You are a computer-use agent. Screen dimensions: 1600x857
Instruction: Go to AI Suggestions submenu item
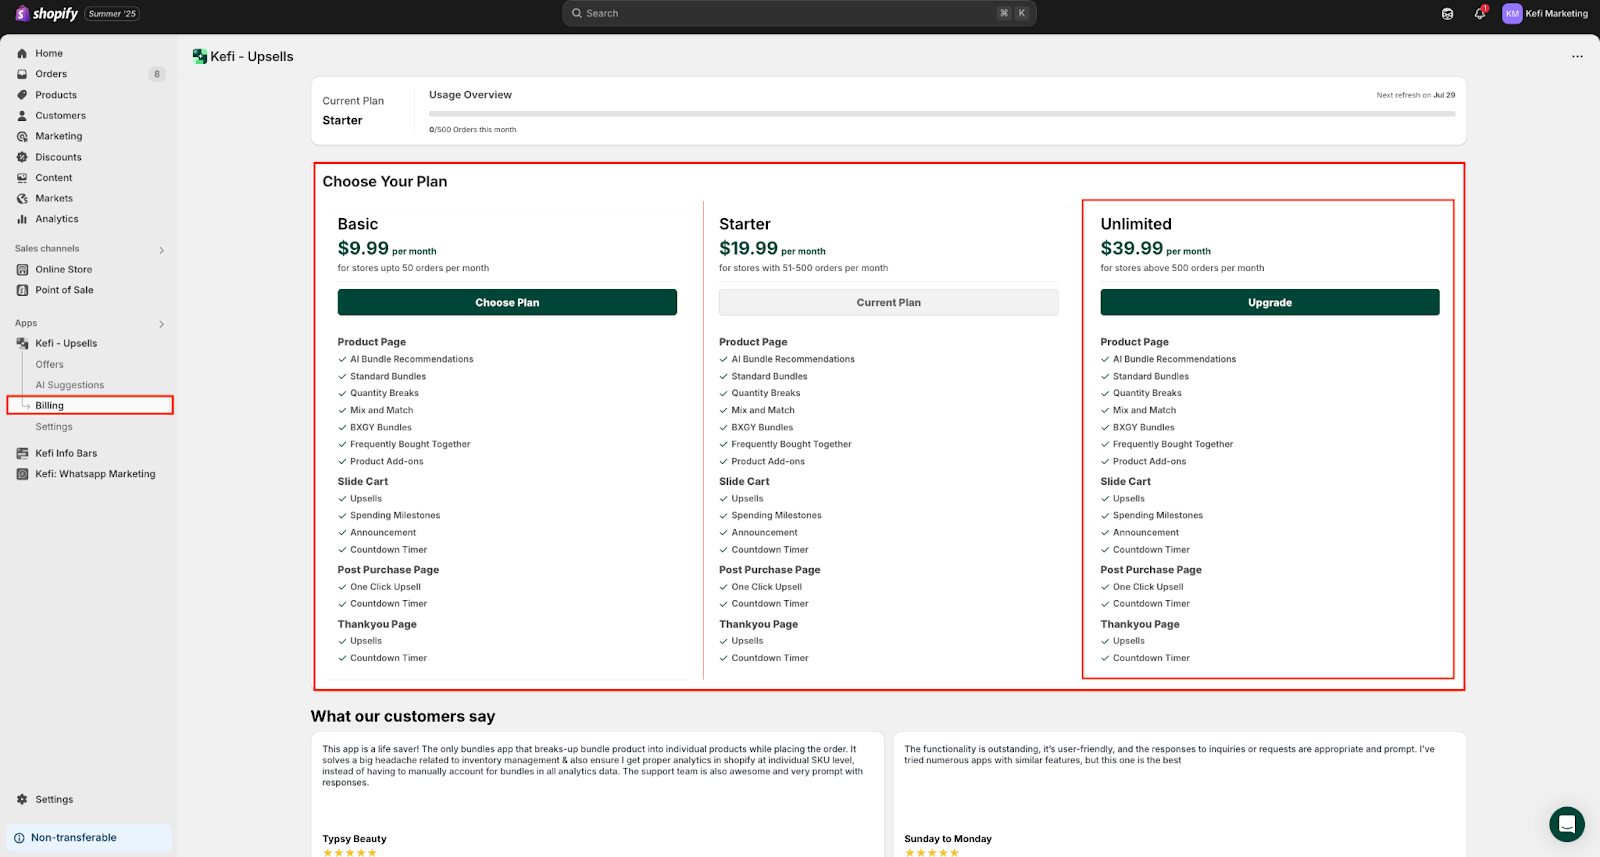pos(70,385)
